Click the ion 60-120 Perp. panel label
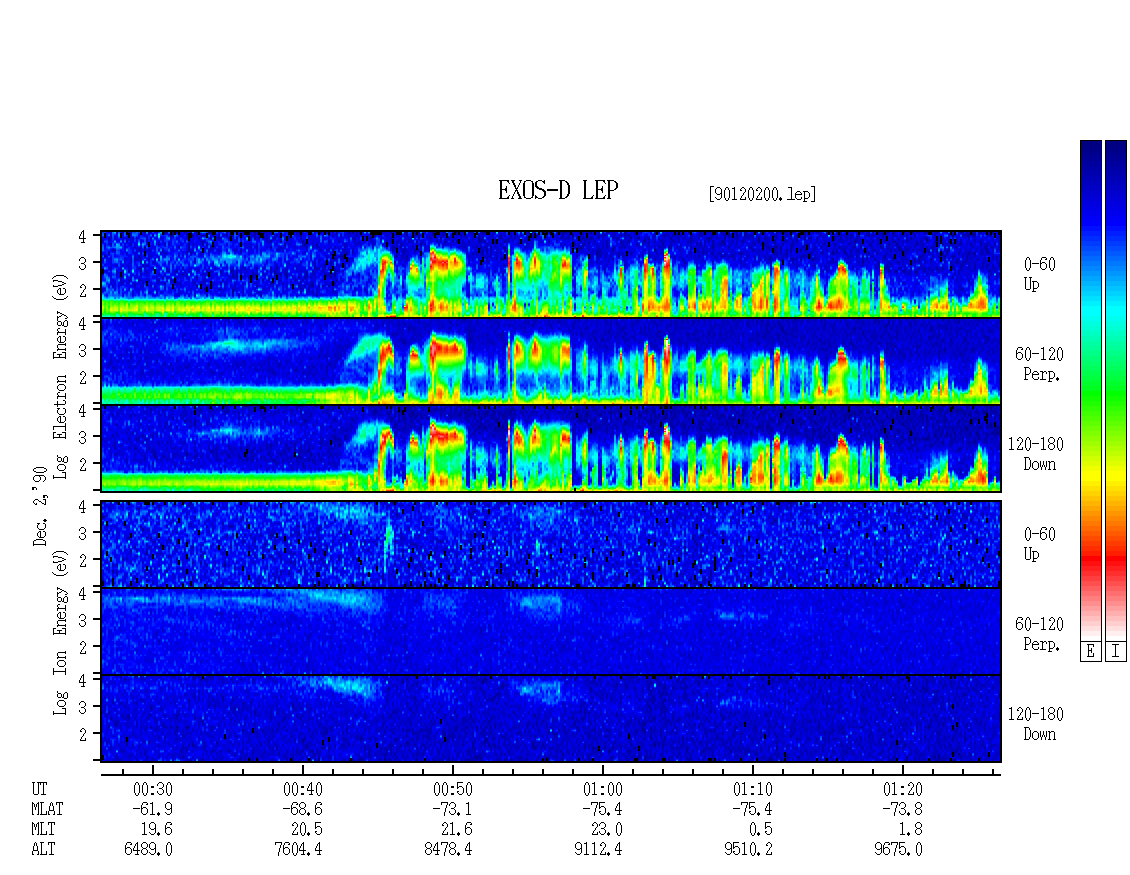1130x875 pixels. coord(1039,634)
